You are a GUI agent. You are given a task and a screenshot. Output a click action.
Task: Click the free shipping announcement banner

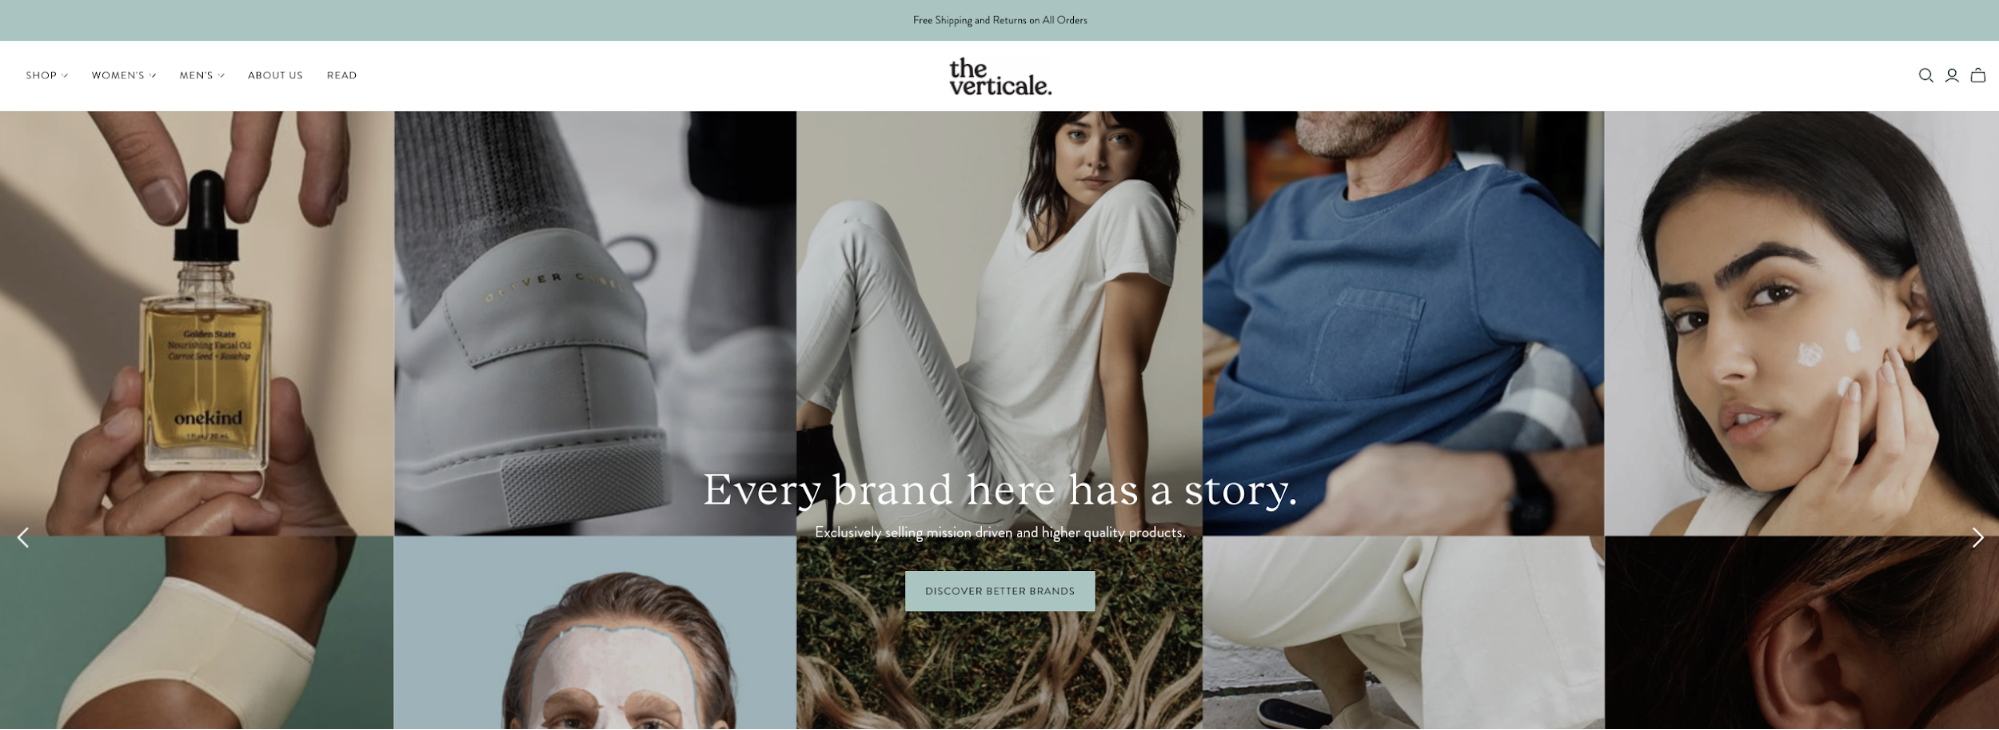pyautogui.click(x=1000, y=20)
